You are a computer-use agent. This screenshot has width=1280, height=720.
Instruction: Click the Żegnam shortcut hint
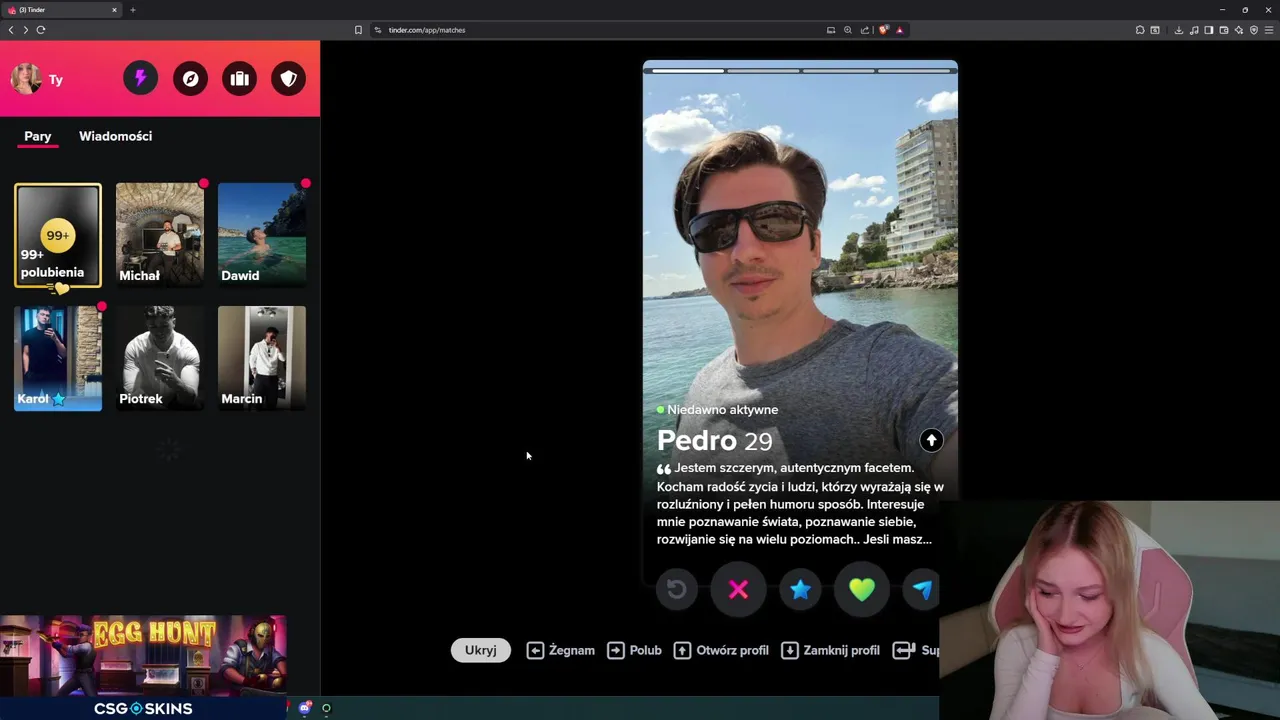(560, 650)
